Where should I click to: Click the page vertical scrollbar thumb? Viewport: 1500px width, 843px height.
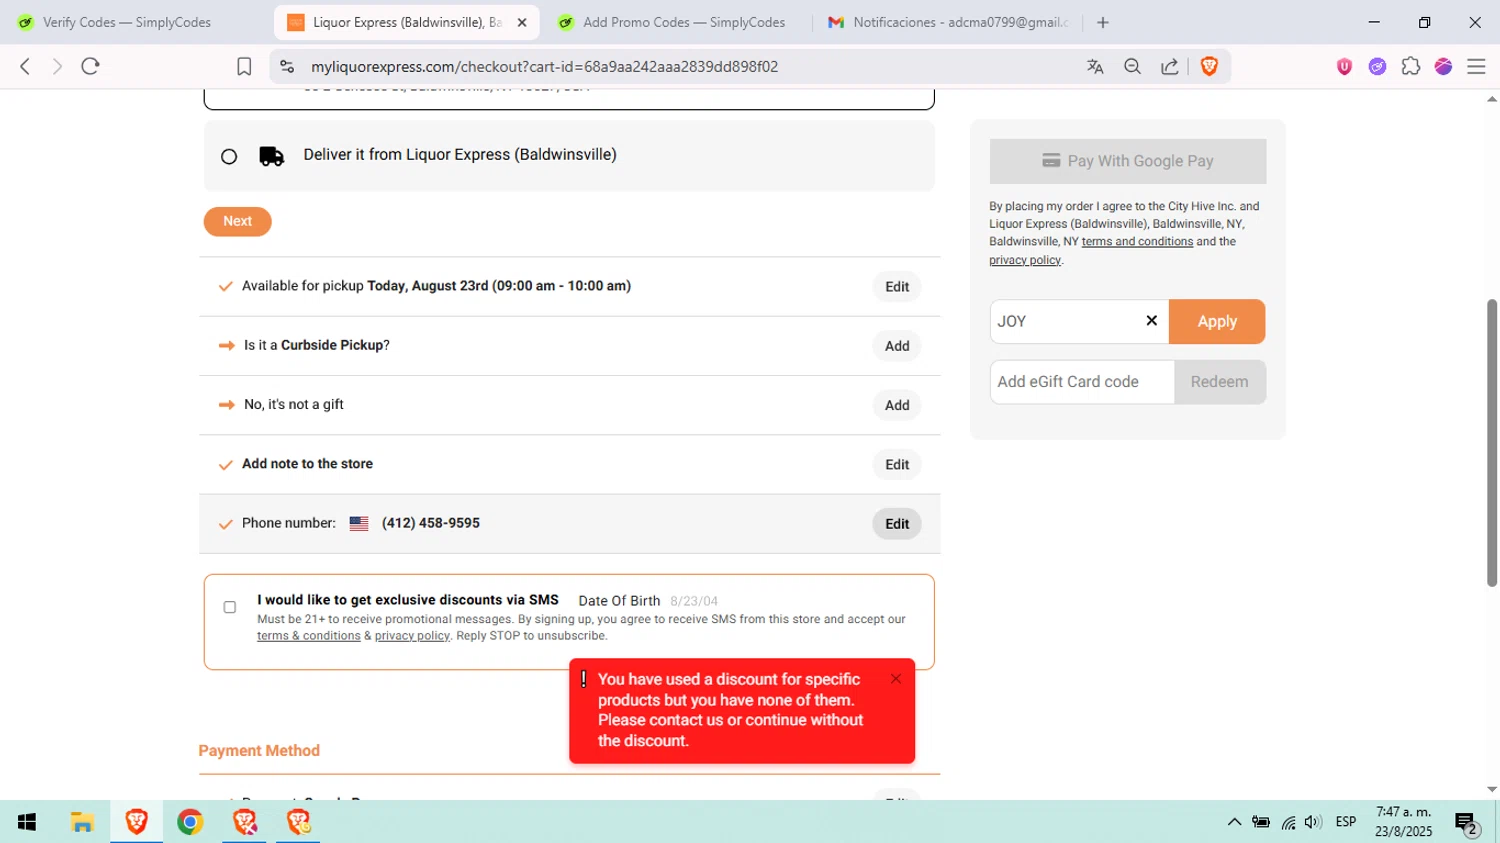coord(1492,443)
